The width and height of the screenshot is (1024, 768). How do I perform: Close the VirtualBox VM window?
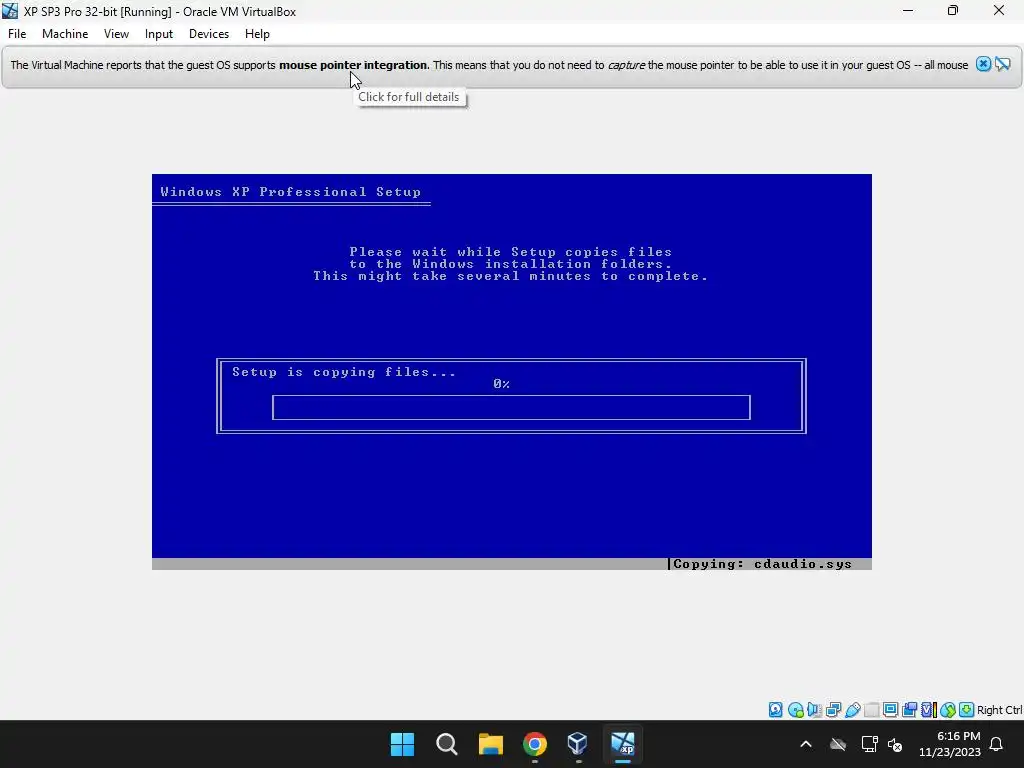[x=999, y=11]
